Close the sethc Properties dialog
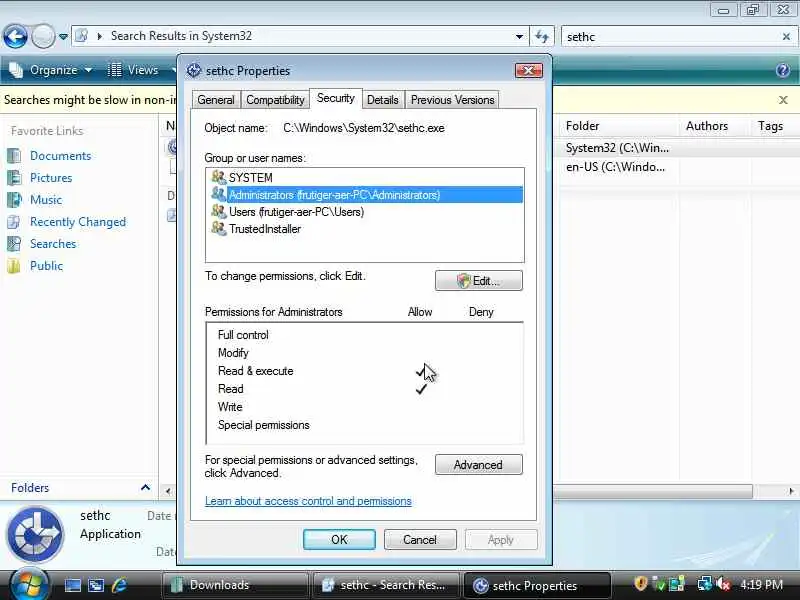 point(529,70)
